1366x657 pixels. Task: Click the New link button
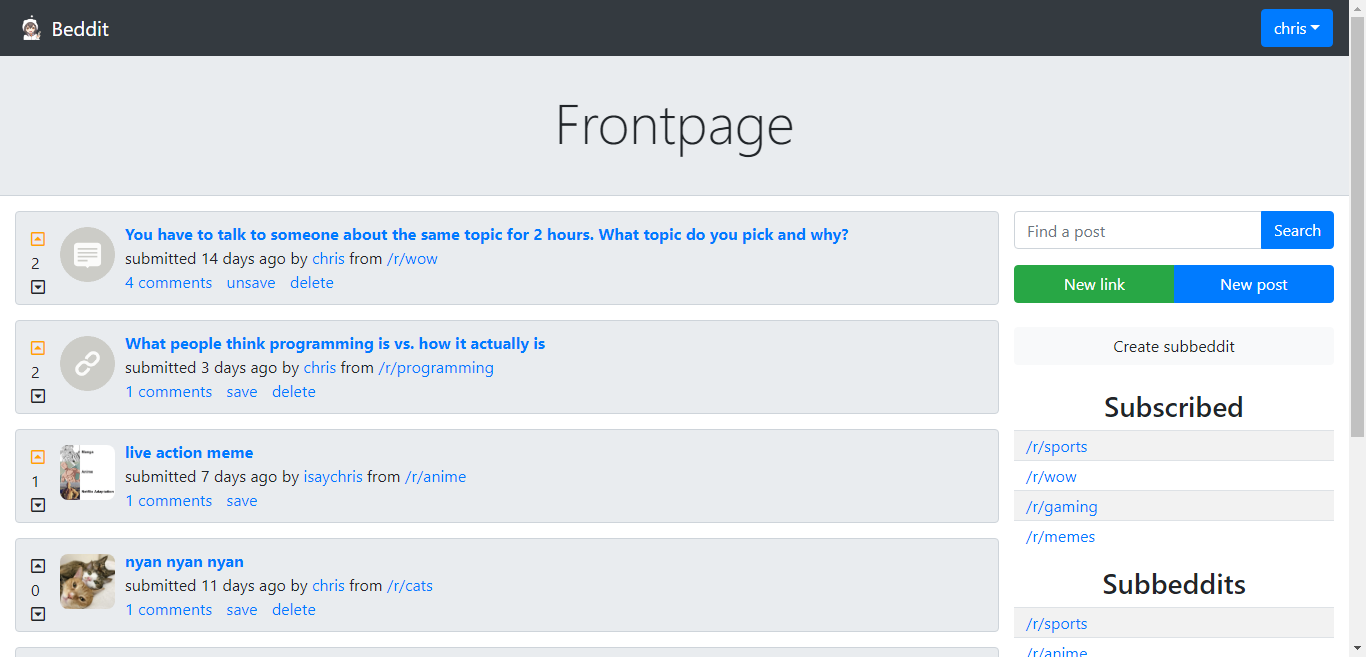pyautogui.click(x=1094, y=284)
